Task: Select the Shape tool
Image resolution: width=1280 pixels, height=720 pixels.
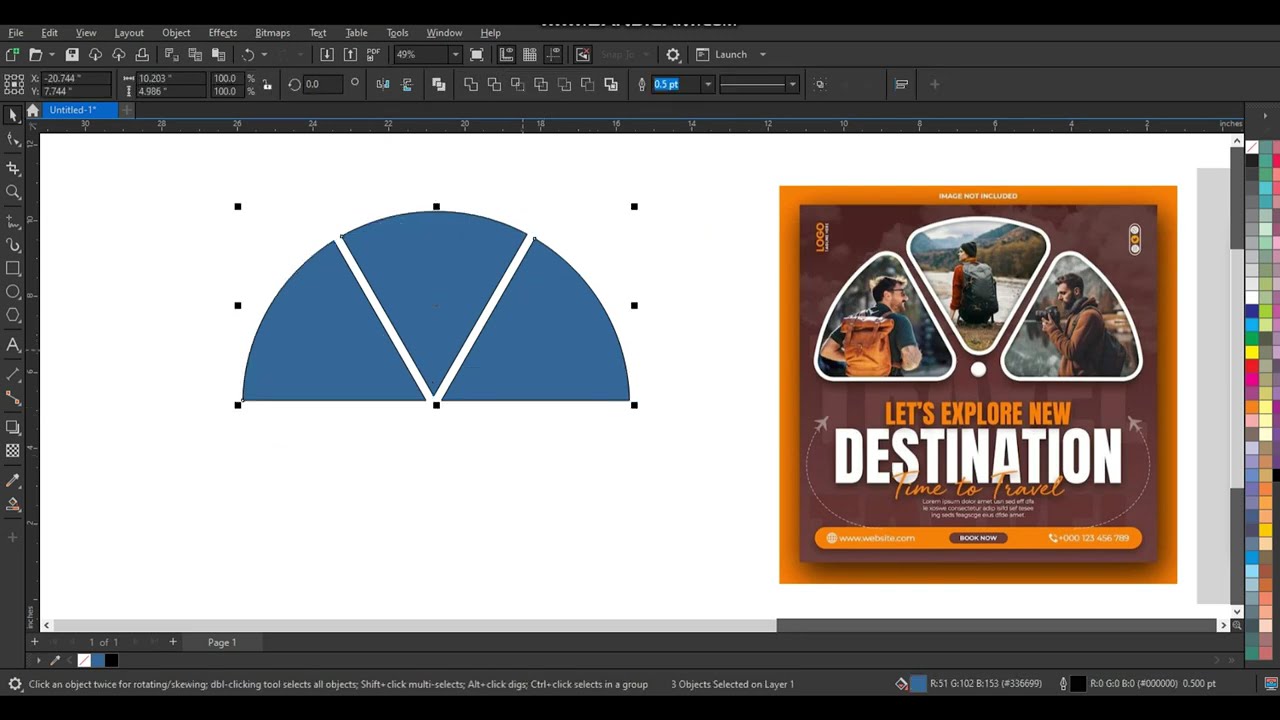Action: point(13,141)
